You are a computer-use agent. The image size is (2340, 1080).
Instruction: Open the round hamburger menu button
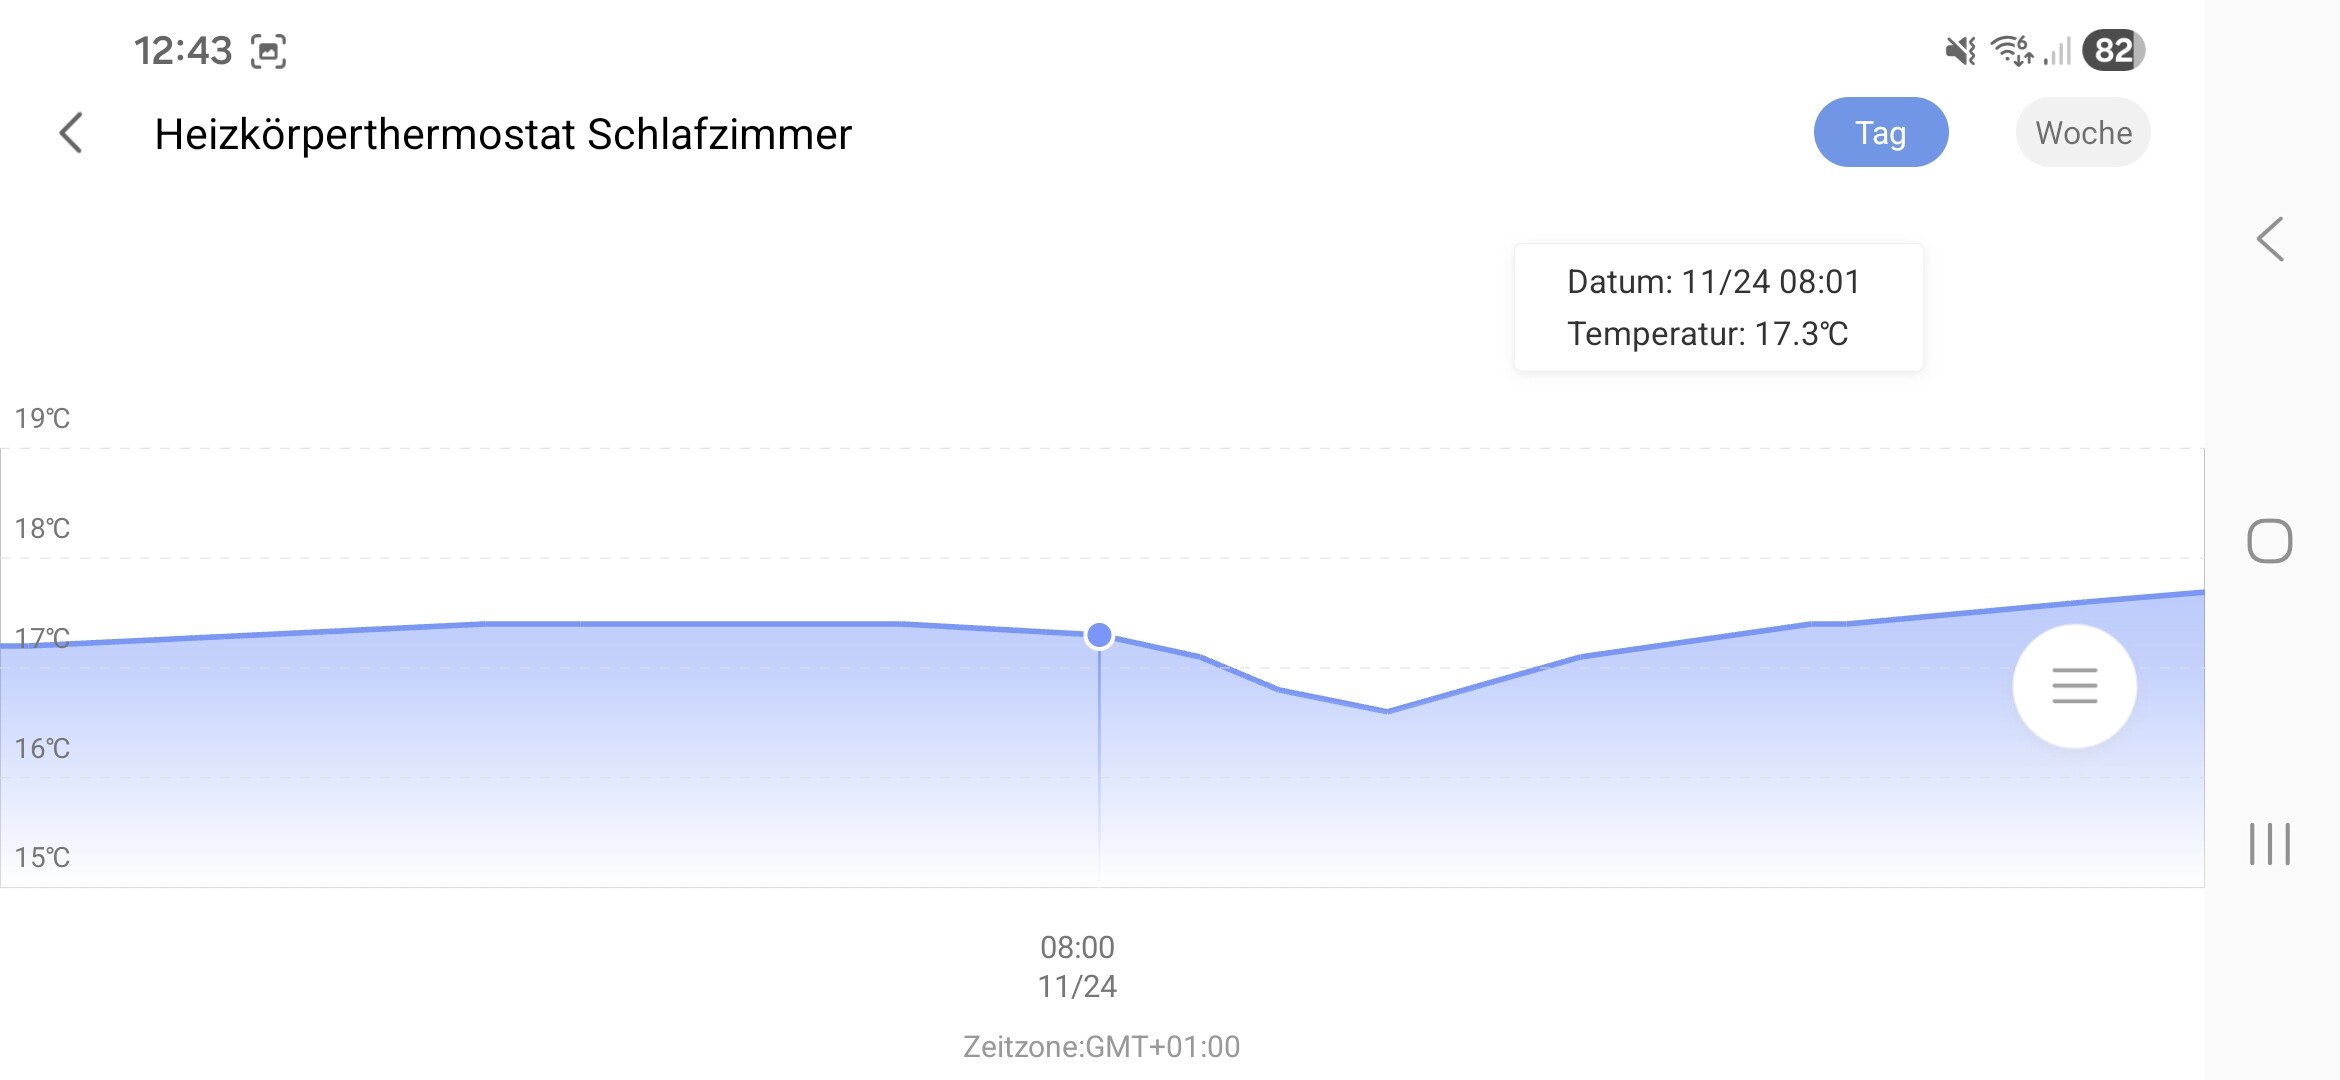click(x=2074, y=686)
